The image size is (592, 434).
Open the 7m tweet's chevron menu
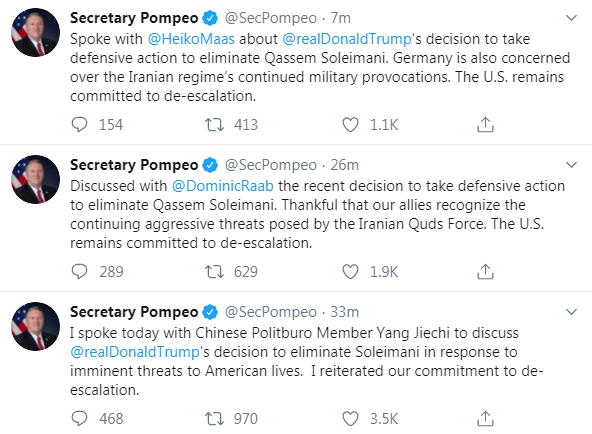tap(572, 18)
